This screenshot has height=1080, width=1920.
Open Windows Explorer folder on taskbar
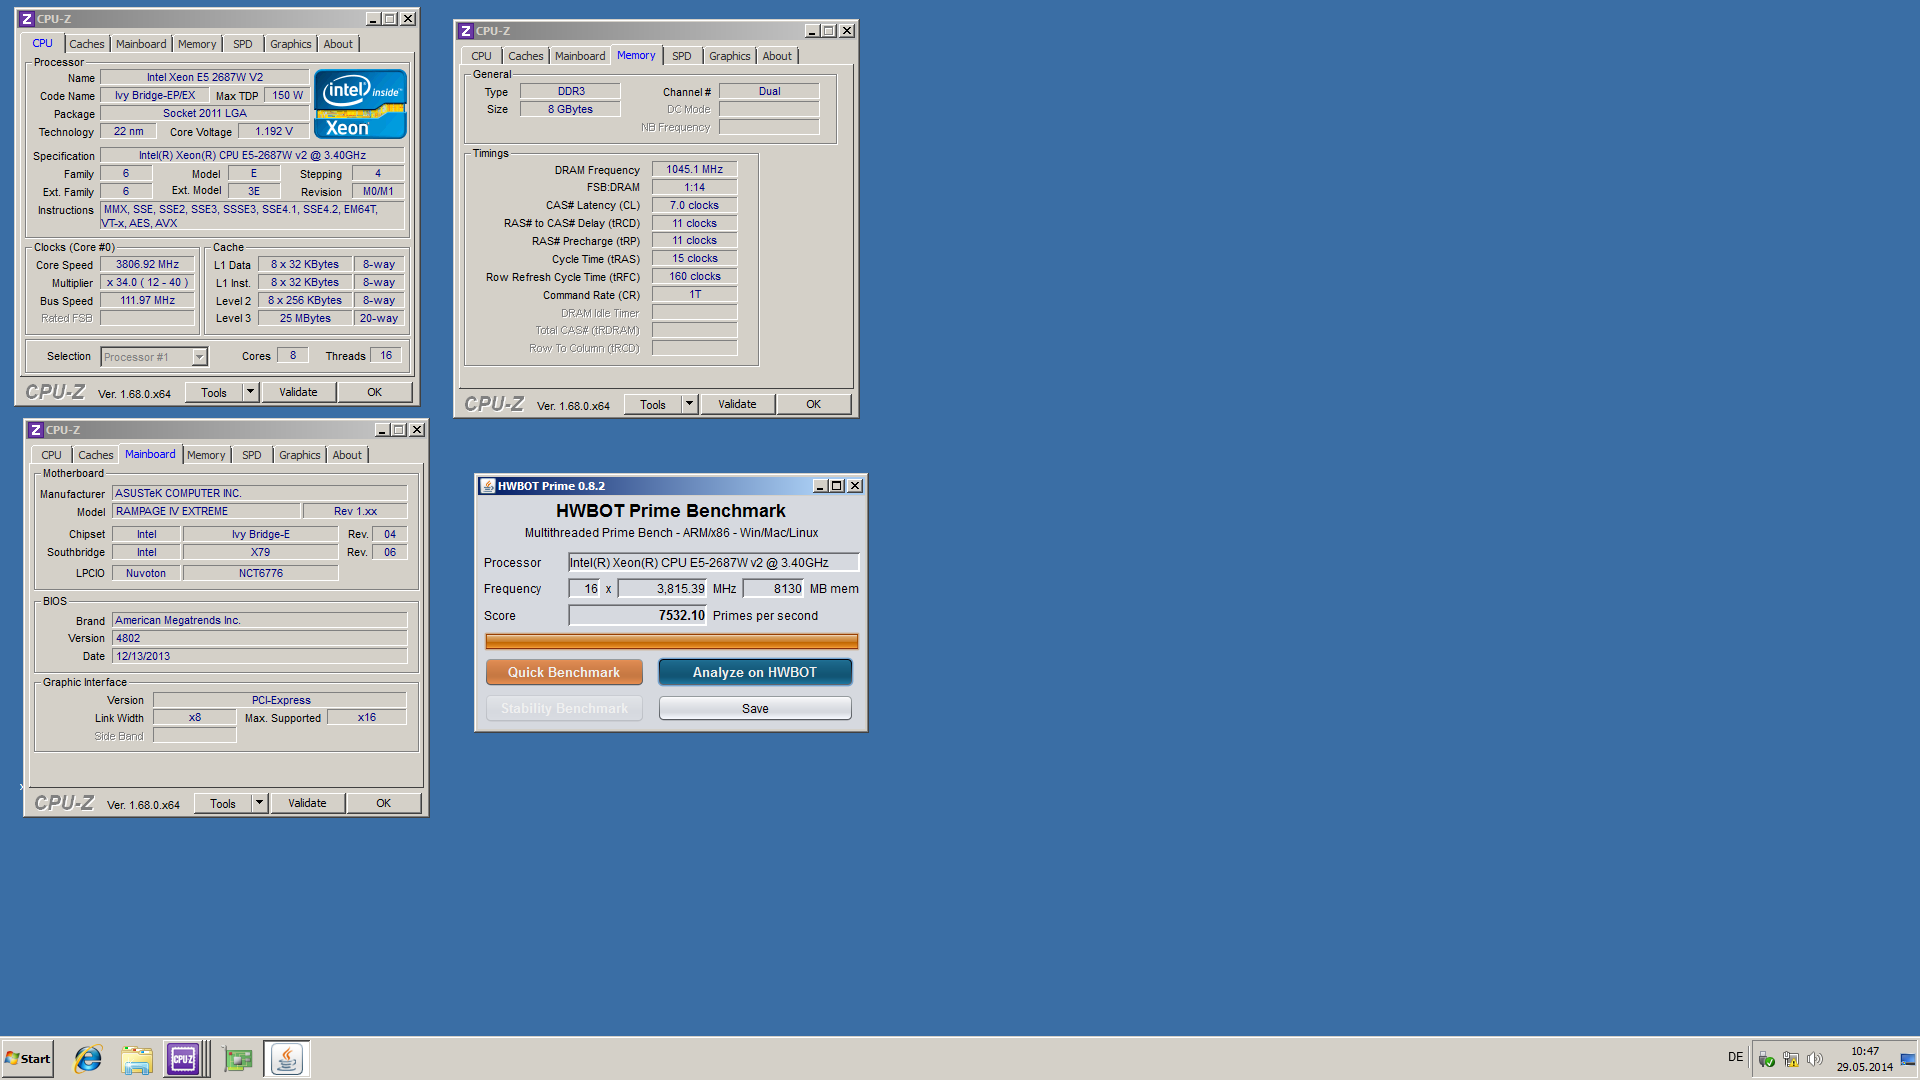pos(137,1059)
